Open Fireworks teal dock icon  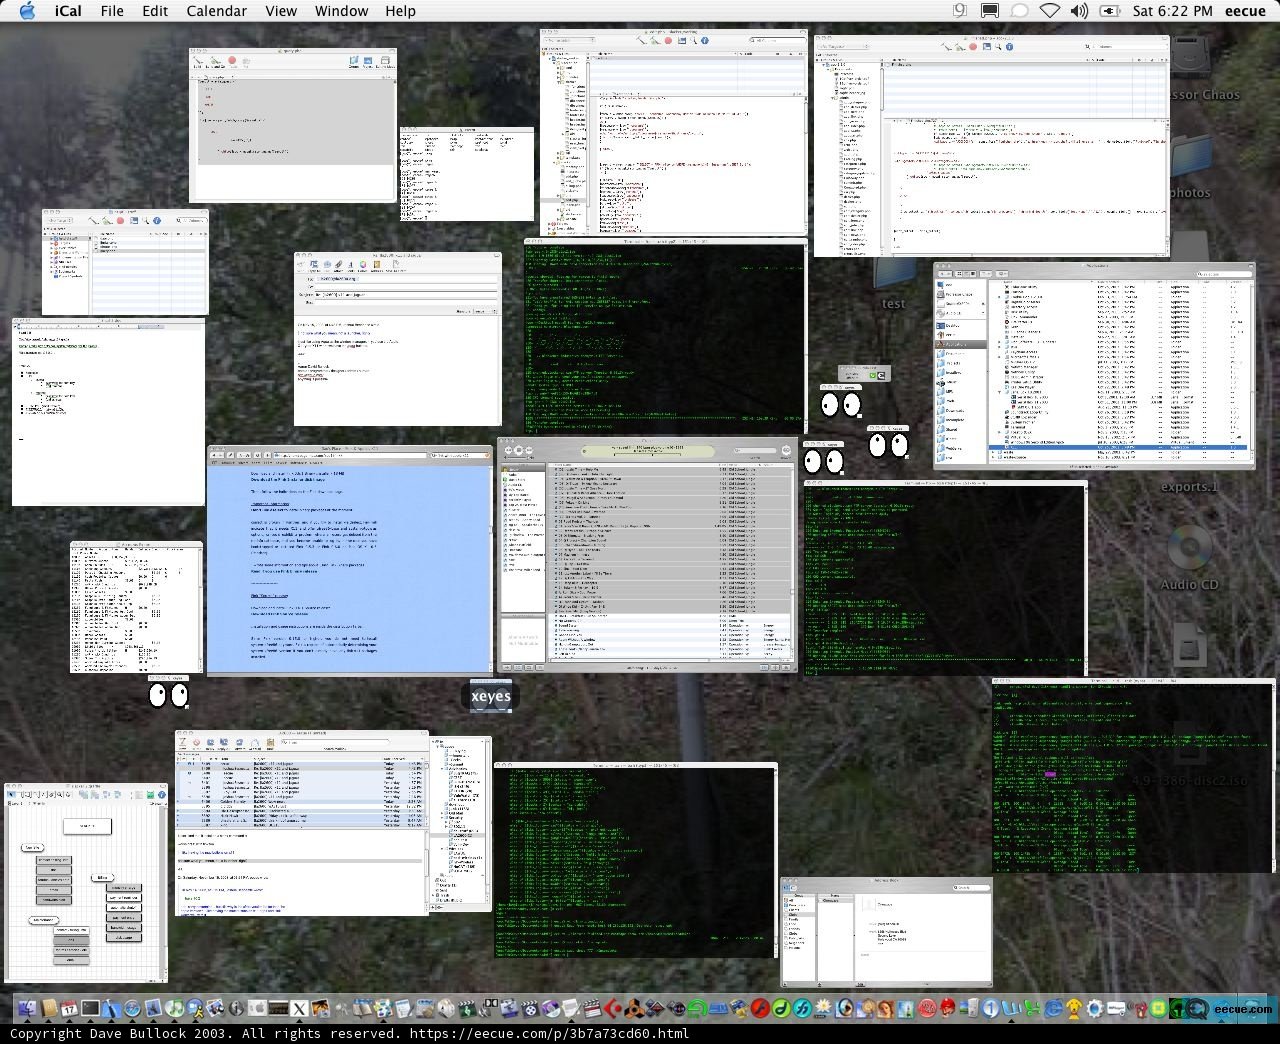802,1008
